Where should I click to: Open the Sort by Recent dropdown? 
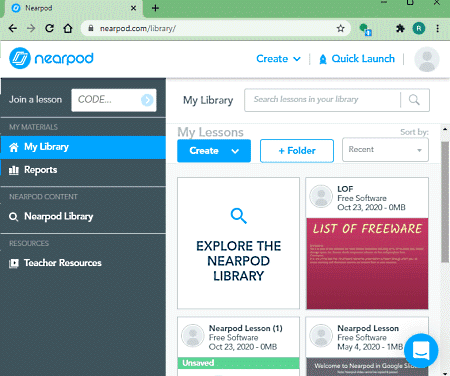385,150
